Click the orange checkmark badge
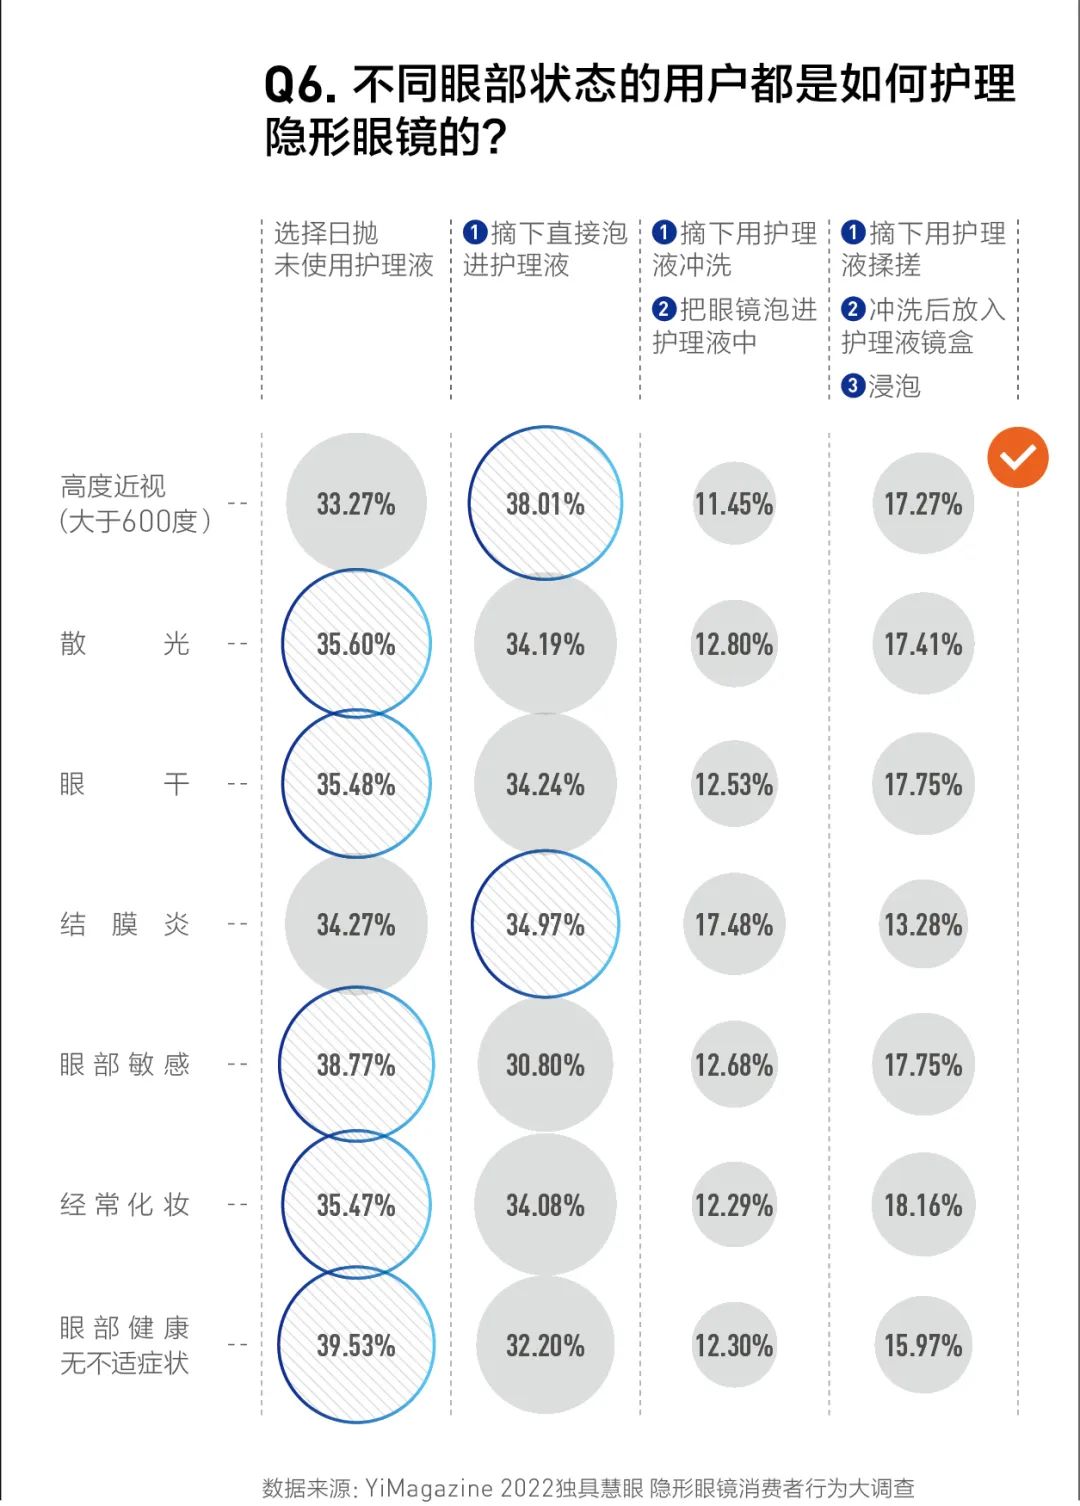 pyautogui.click(x=1017, y=458)
